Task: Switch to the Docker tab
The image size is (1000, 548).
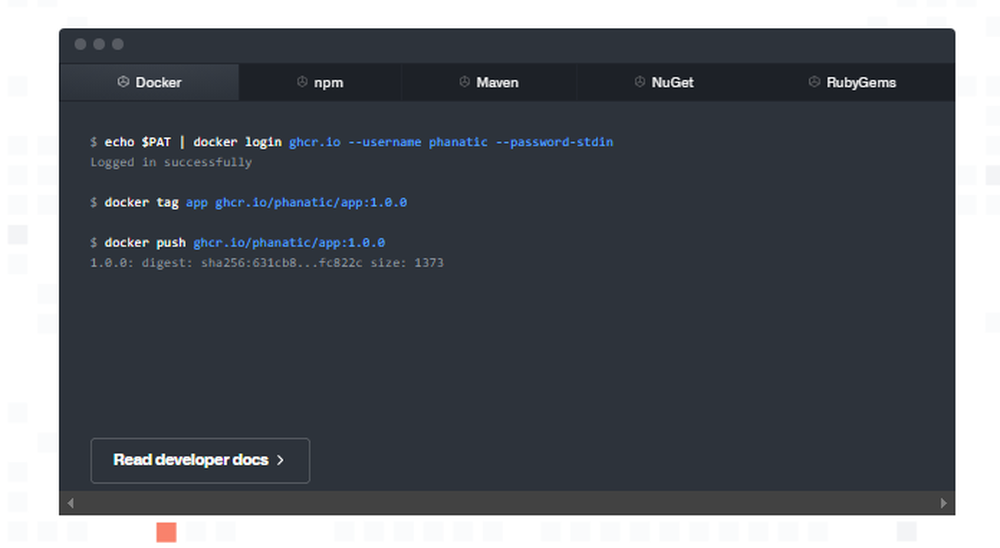Action: pyautogui.click(x=149, y=82)
